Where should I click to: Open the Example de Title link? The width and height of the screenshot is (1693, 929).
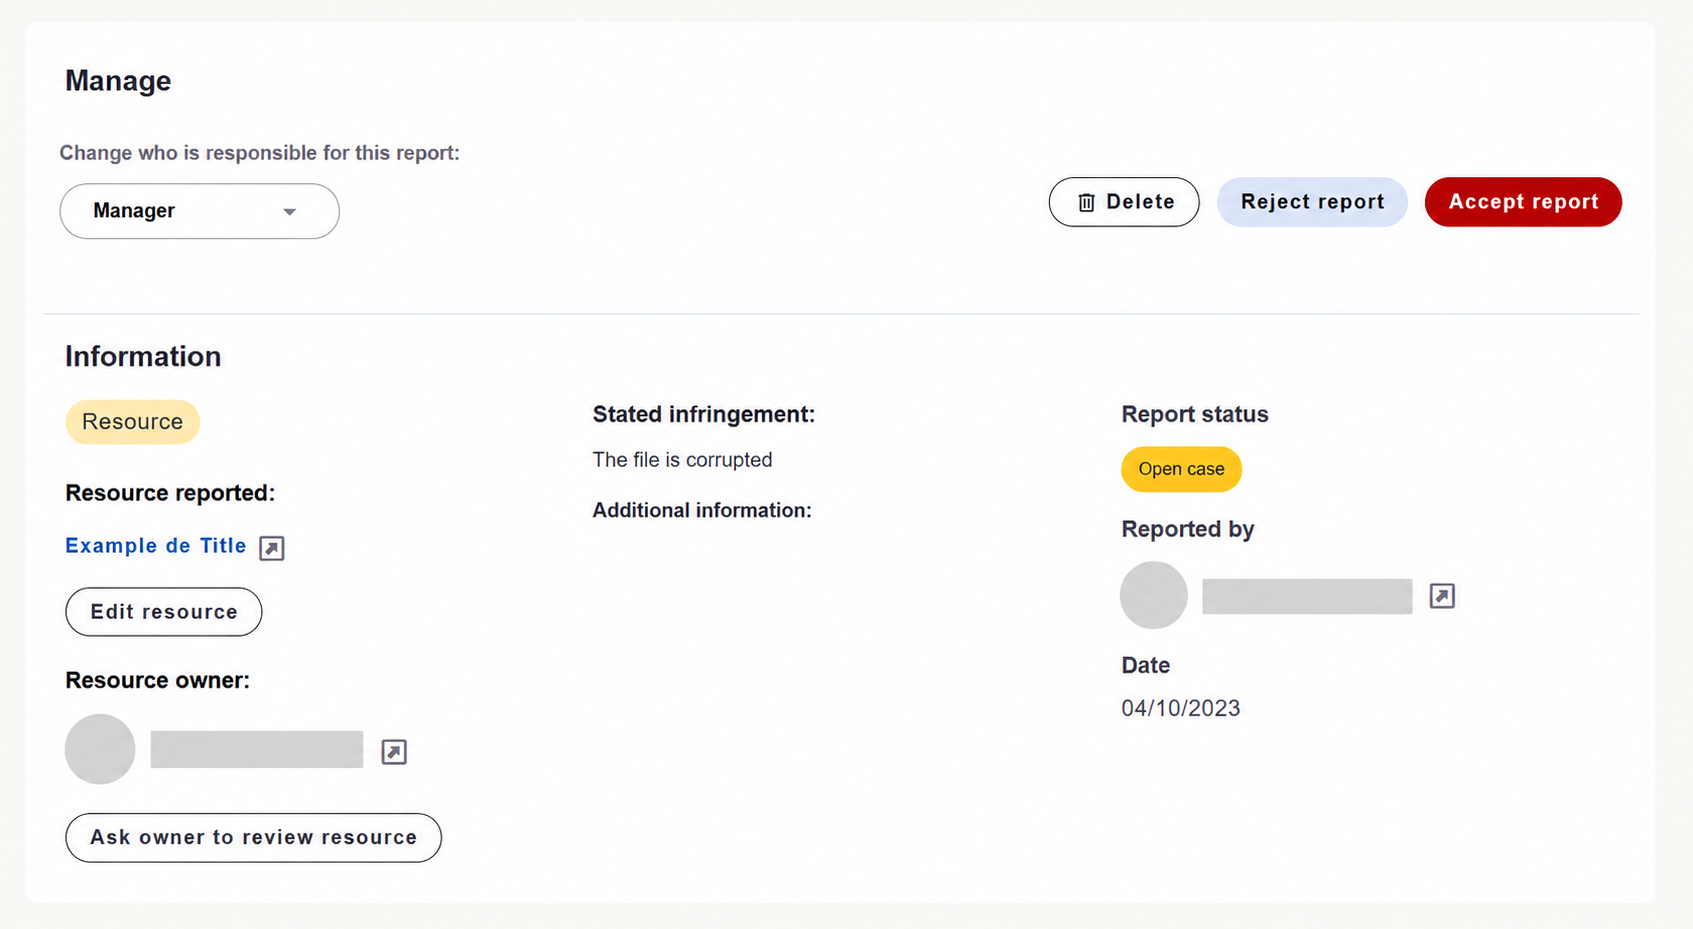tap(156, 546)
